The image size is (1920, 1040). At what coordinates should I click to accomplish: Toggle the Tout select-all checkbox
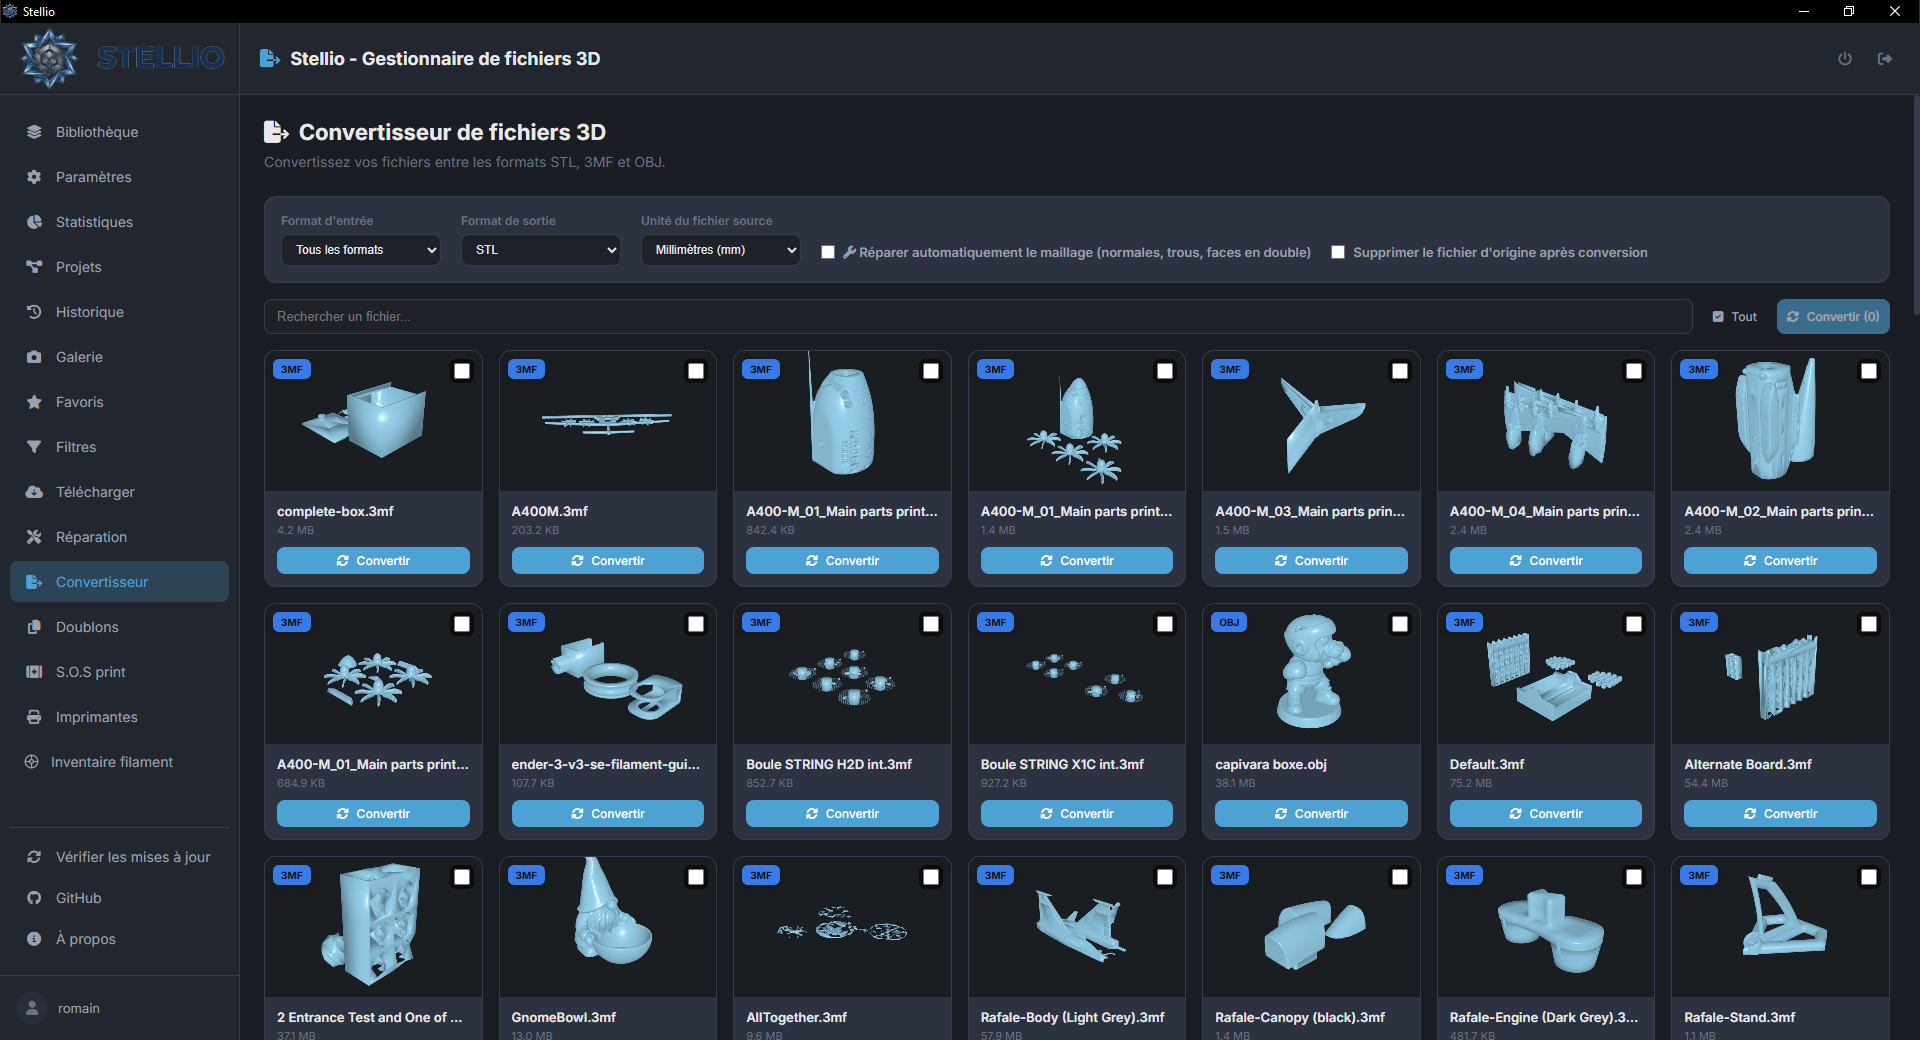pyautogui.click(x=1718, y=317)
